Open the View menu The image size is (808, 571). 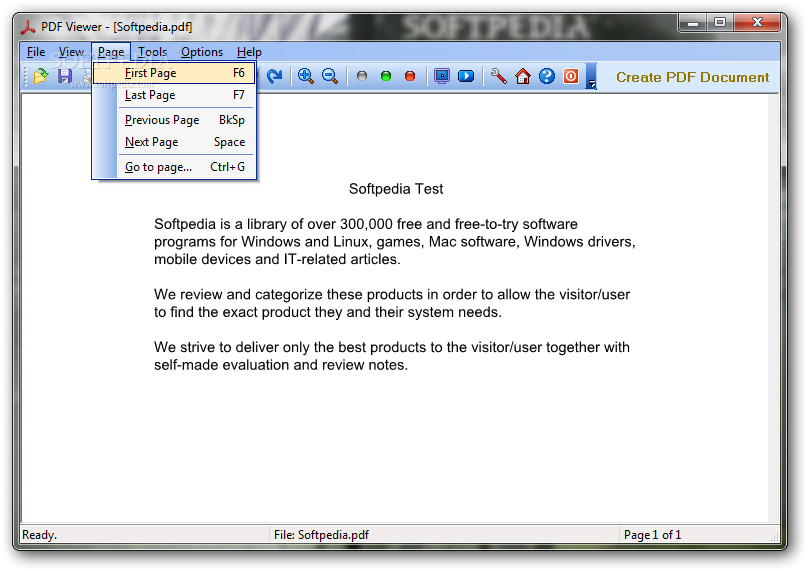tap(71, 52)
